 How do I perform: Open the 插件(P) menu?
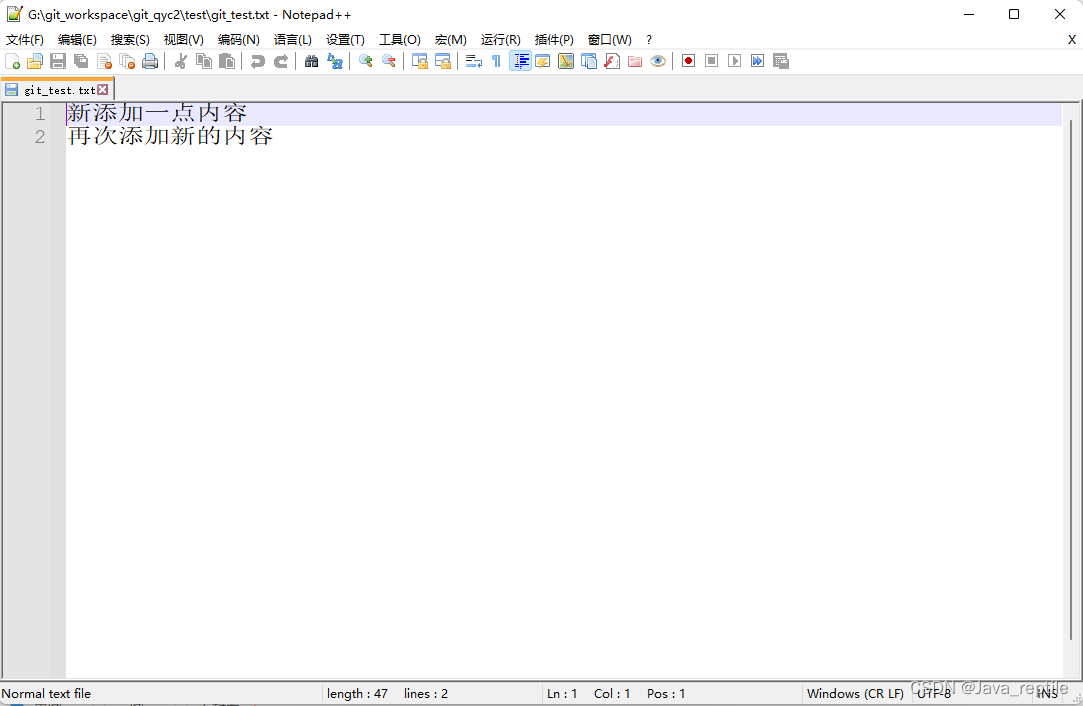(555, 40)
